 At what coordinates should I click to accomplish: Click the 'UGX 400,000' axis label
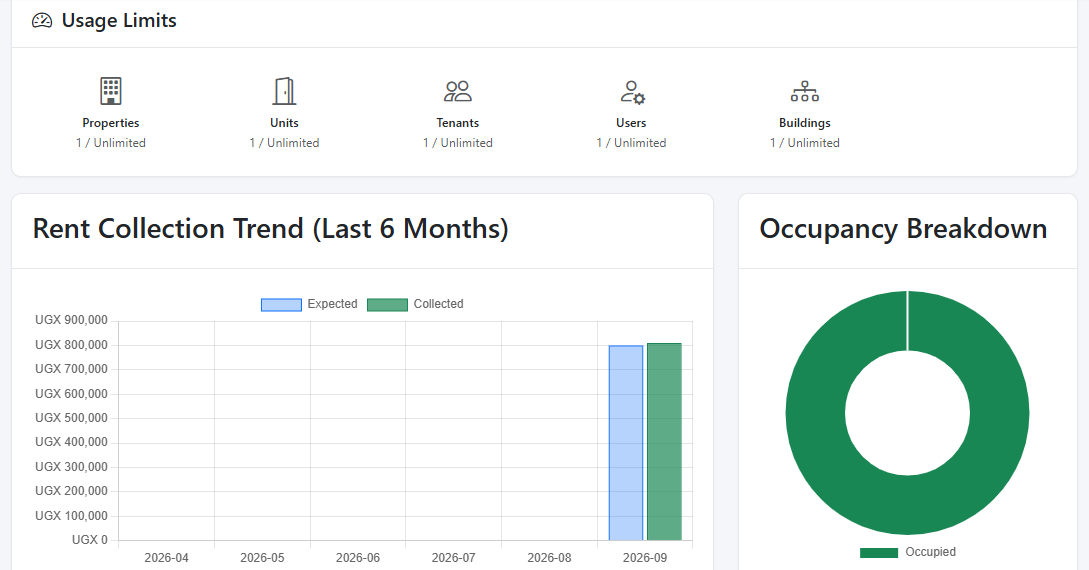click(72, 442)
